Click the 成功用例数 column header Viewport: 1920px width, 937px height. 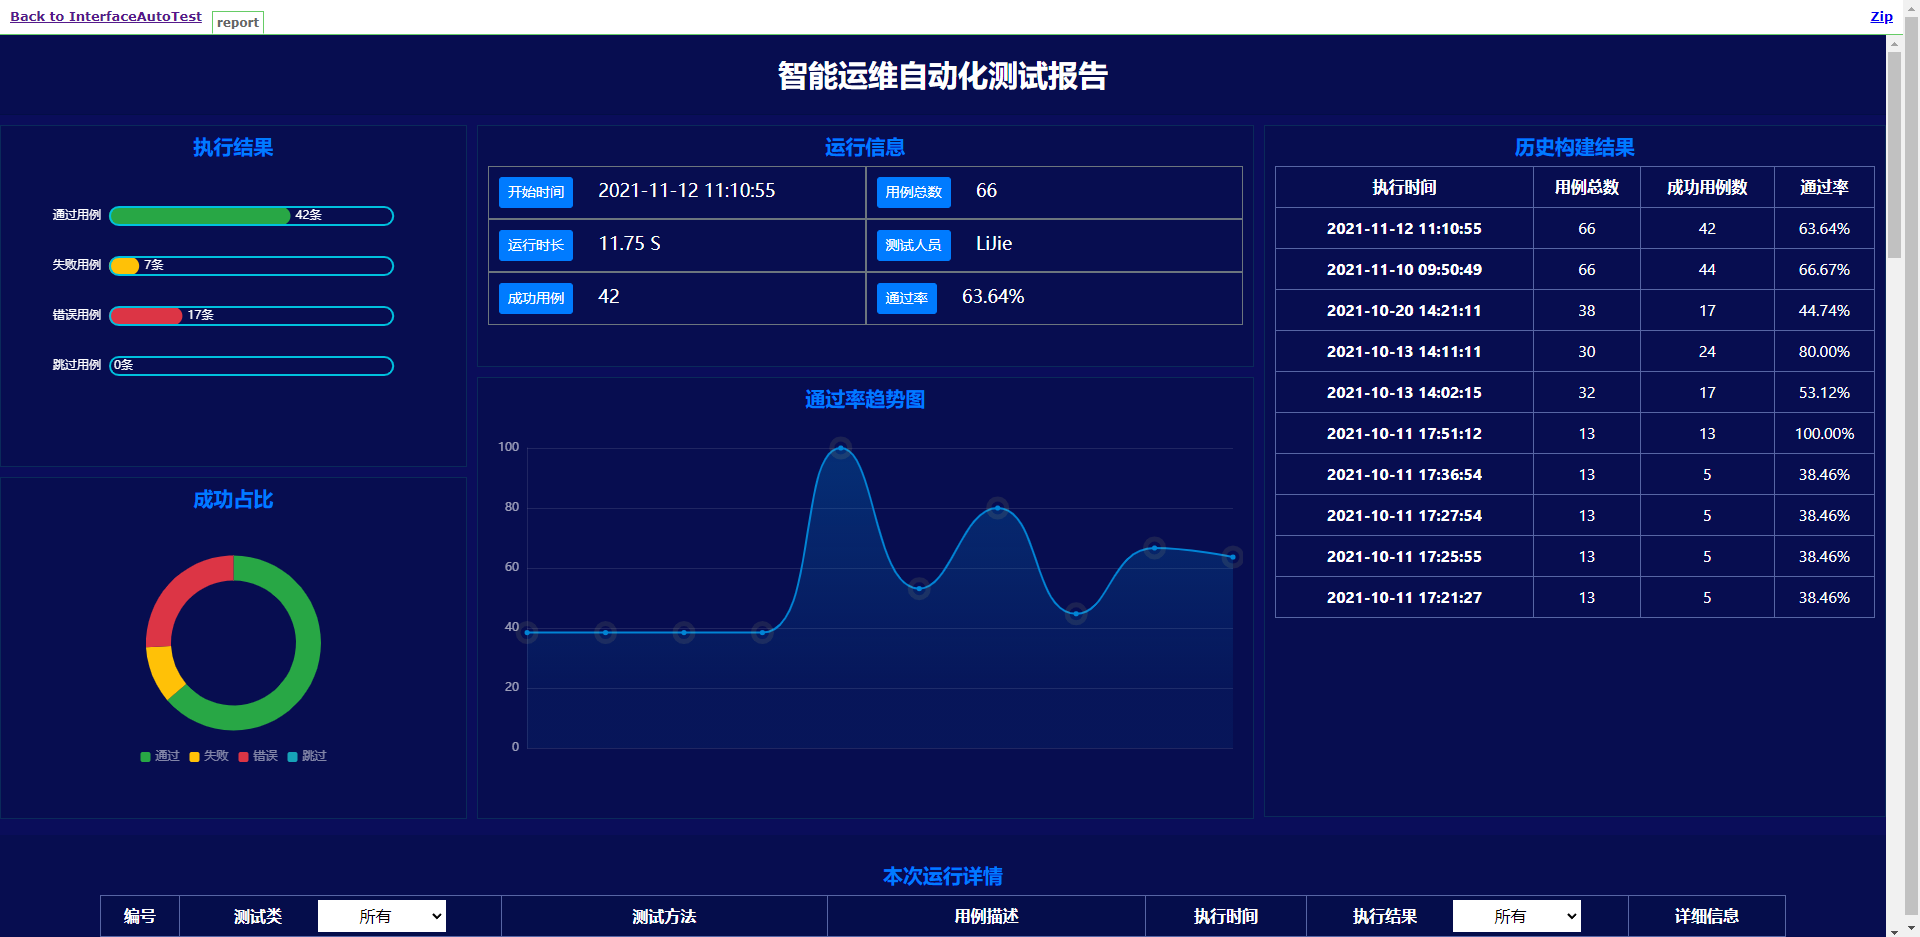[x=1707, y=188]
